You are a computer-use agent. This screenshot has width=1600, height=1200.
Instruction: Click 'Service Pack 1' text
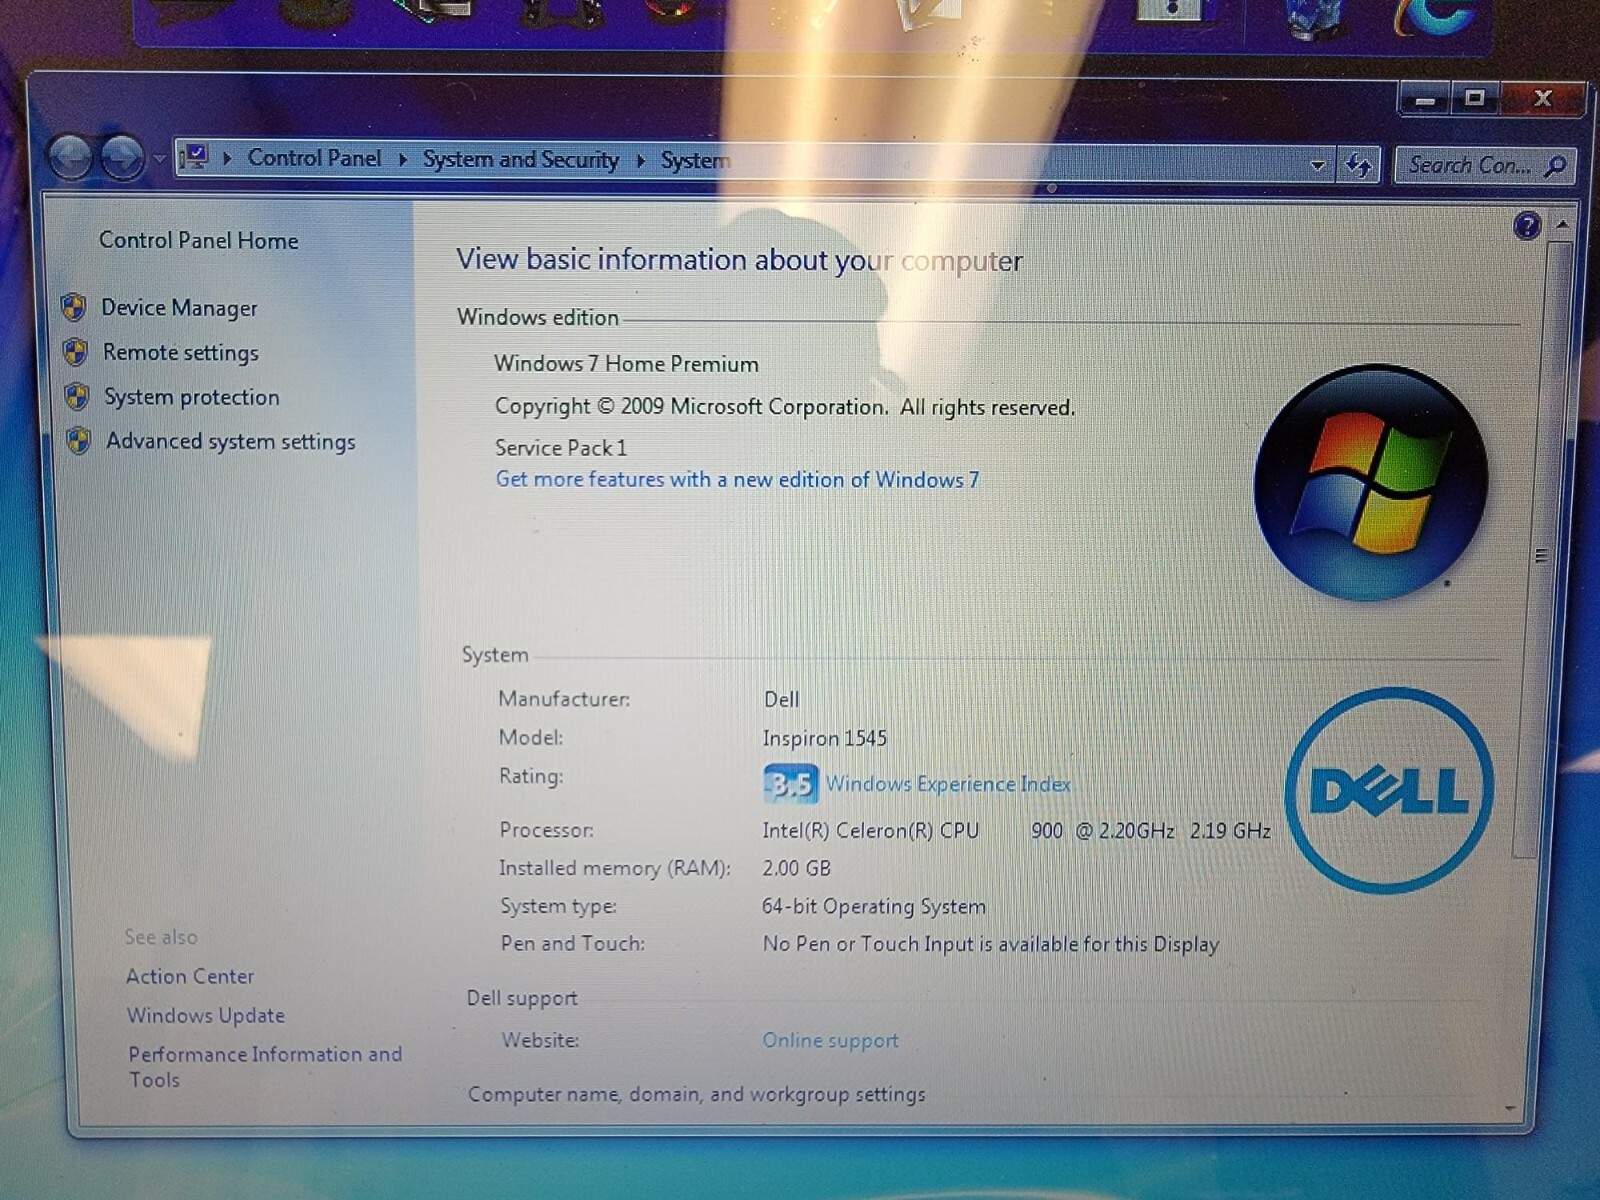point(561,447)
